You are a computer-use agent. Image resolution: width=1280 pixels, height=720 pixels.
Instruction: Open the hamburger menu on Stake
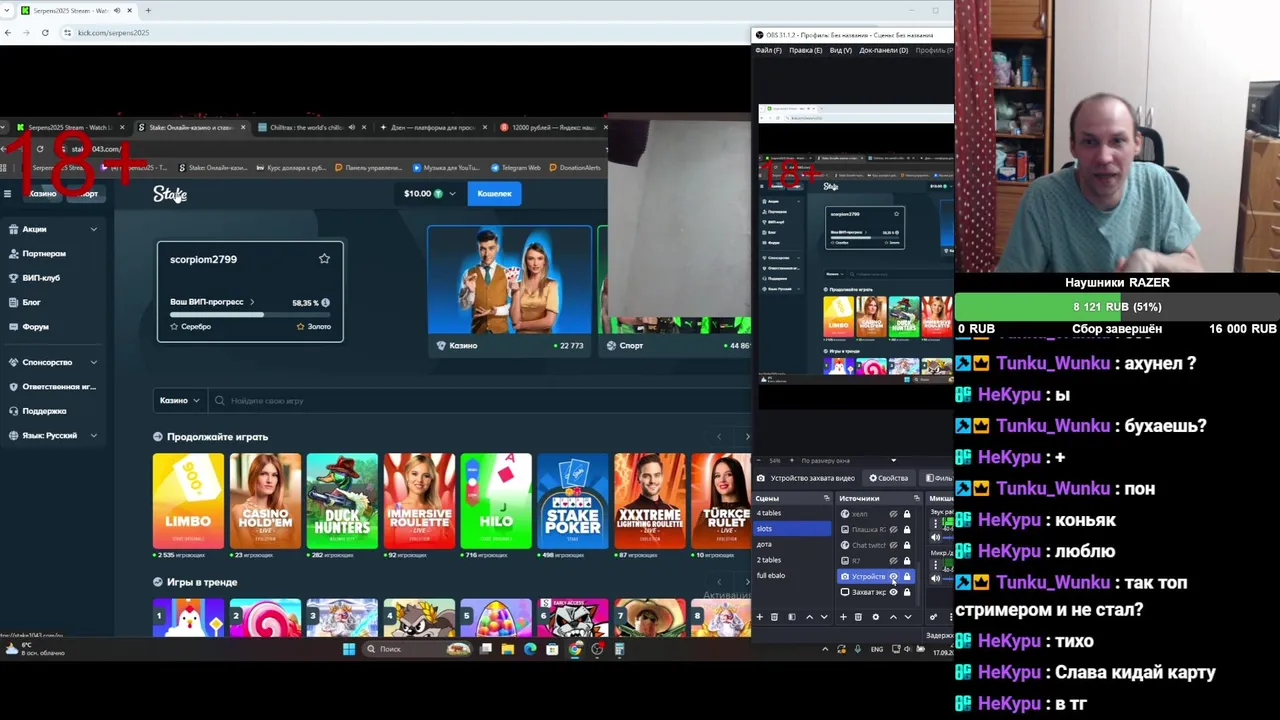pos(7,193)
